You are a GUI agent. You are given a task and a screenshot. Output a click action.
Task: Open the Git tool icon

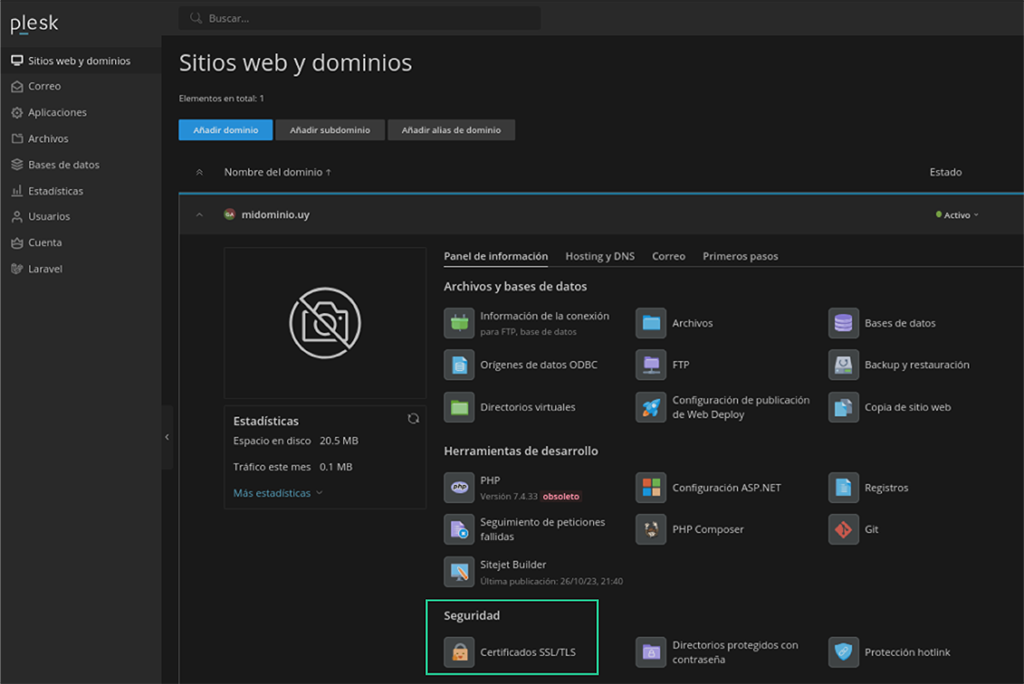coord(844,529)
